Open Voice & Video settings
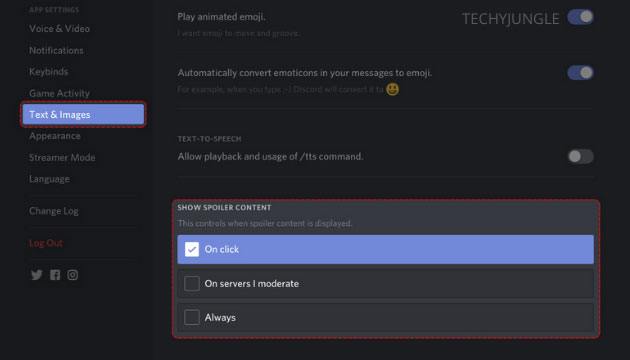The image size is (630, 360). pyautogui.click(x=59, y=29)
